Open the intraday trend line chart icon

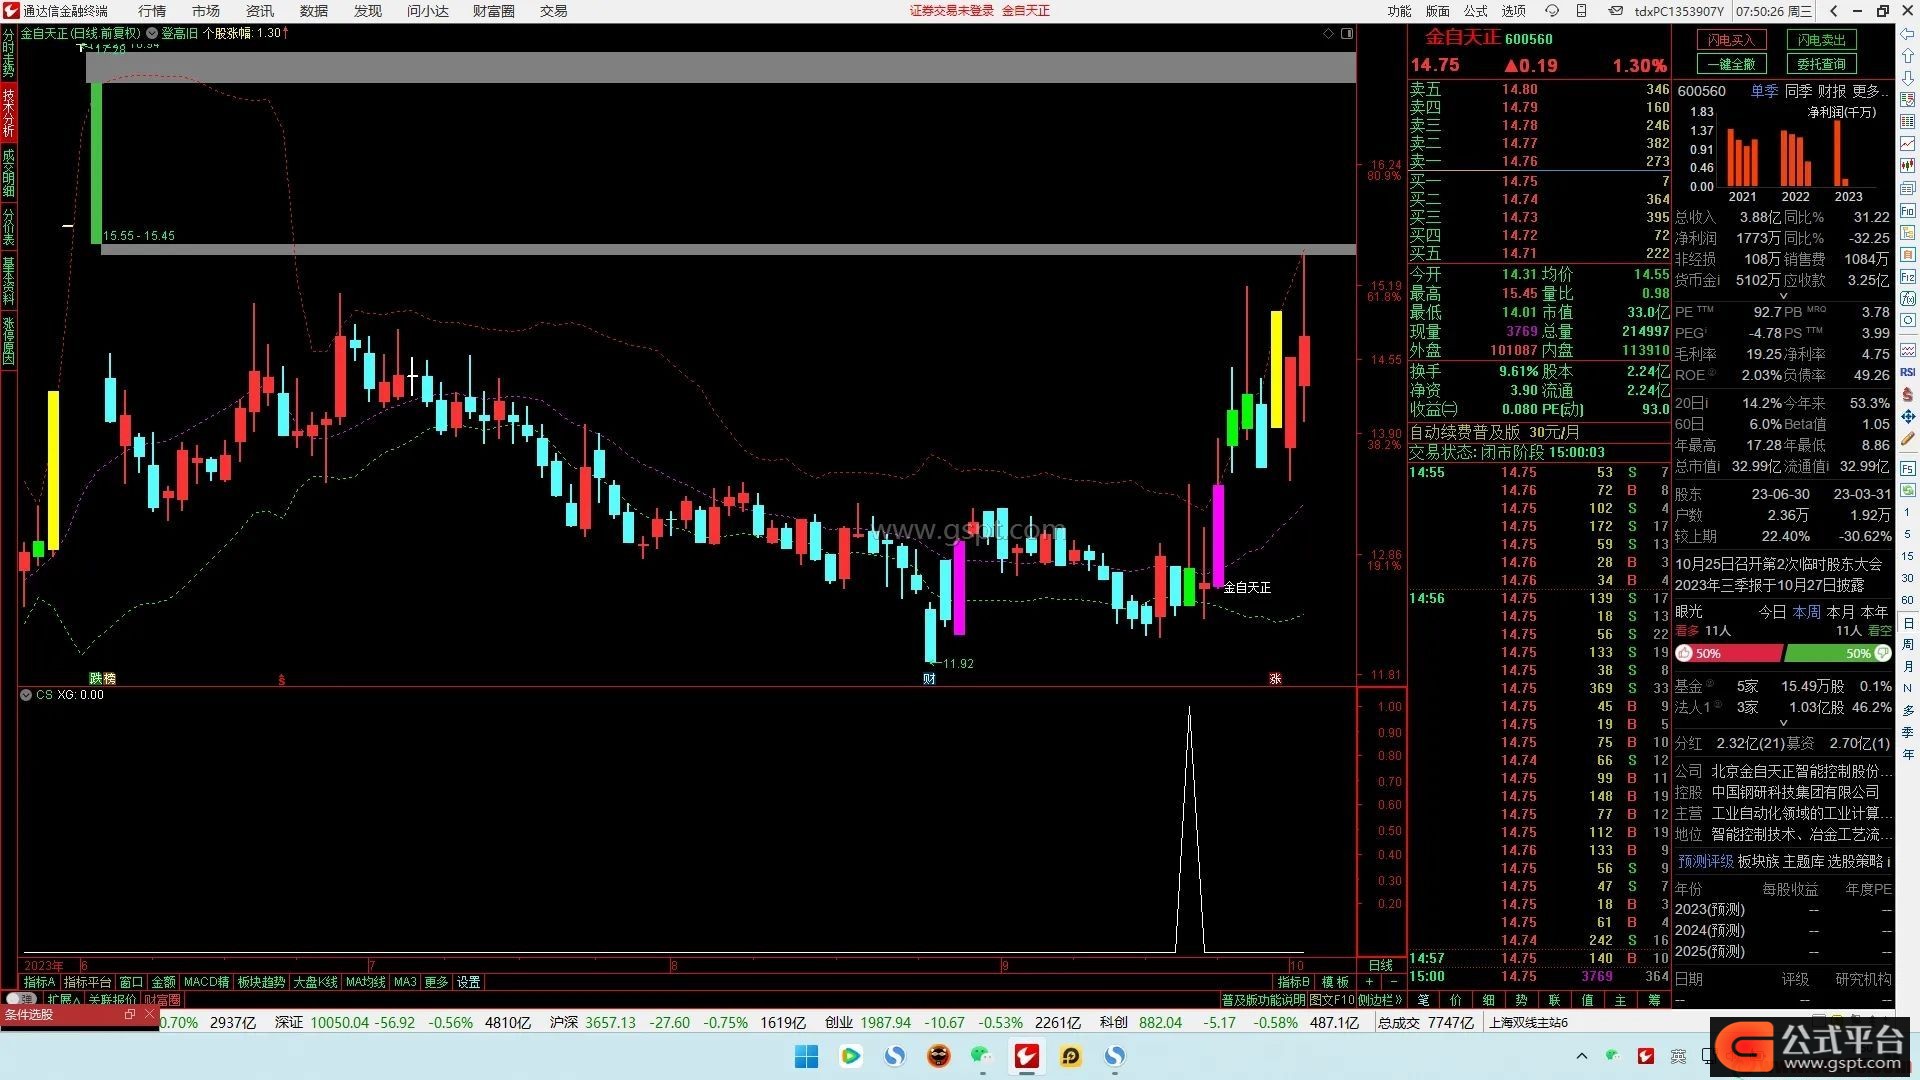(1908, 144)
